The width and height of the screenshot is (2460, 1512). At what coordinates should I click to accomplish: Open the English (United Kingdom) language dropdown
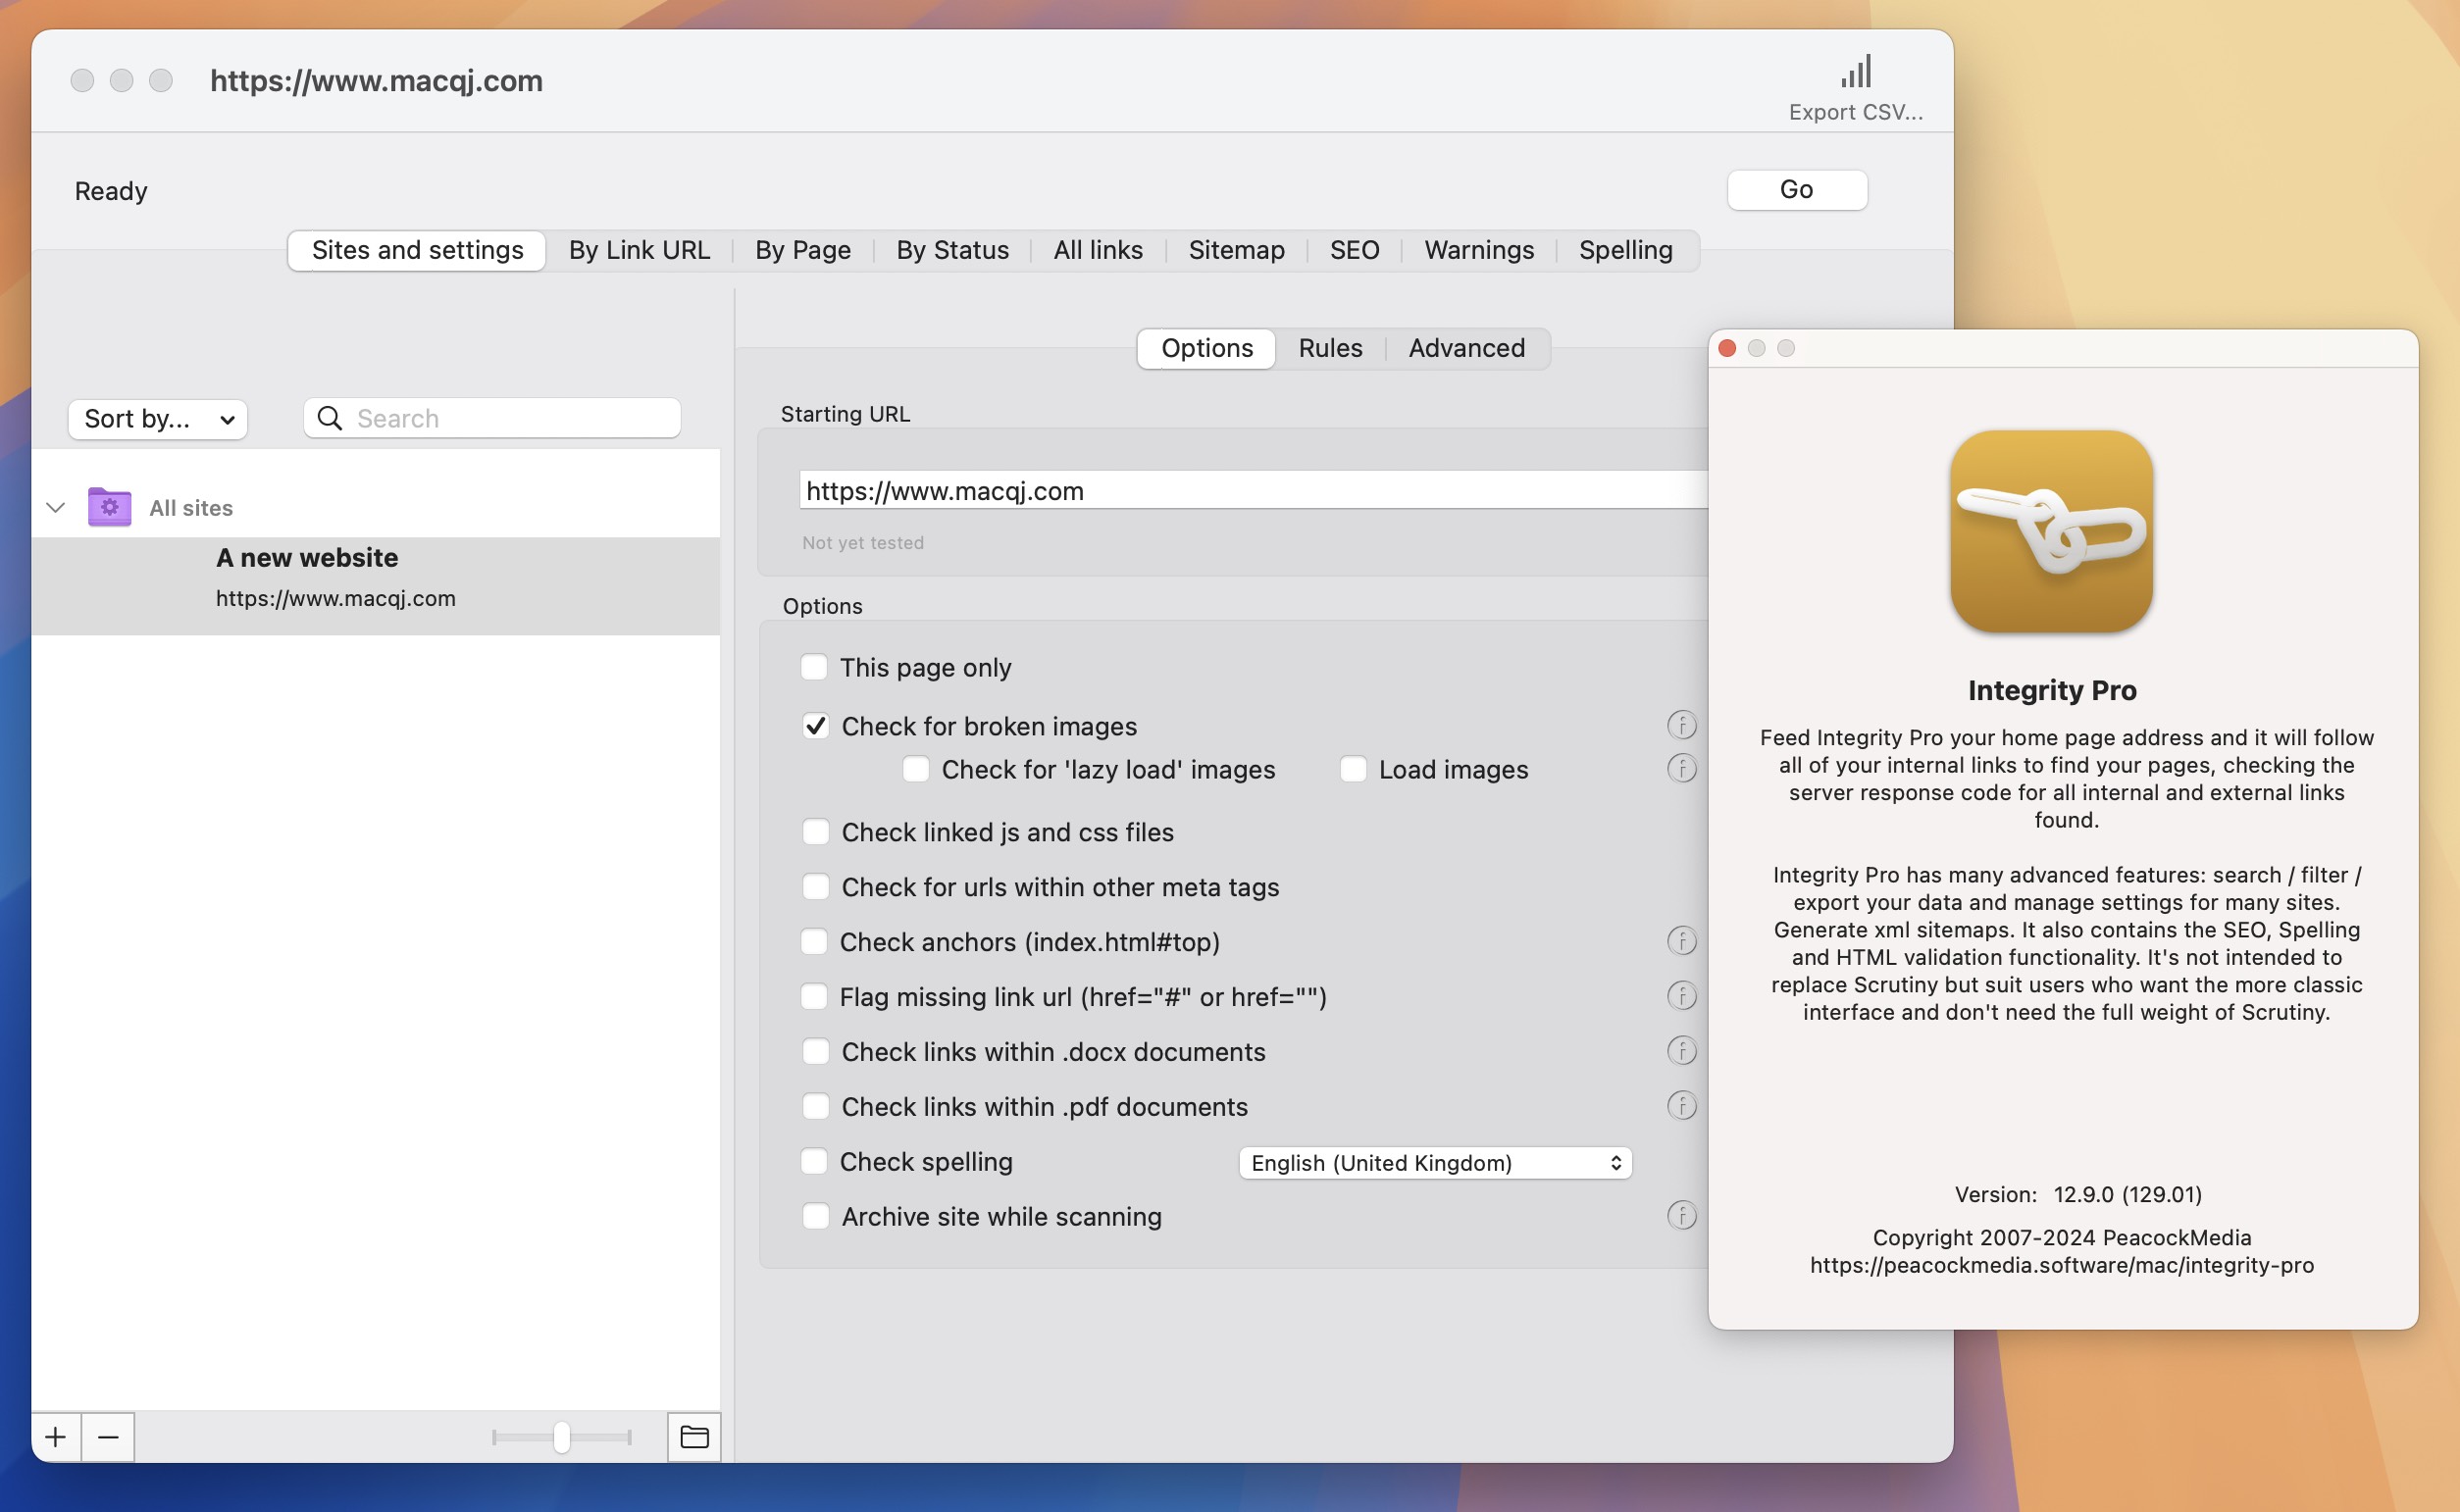tap(1435, 1163)
